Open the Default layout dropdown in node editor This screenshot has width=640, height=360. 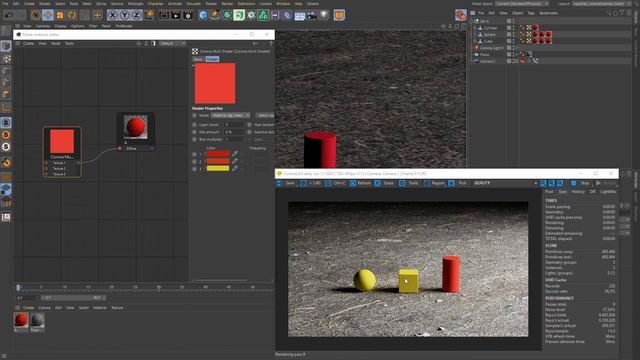[x=172, y=43]
